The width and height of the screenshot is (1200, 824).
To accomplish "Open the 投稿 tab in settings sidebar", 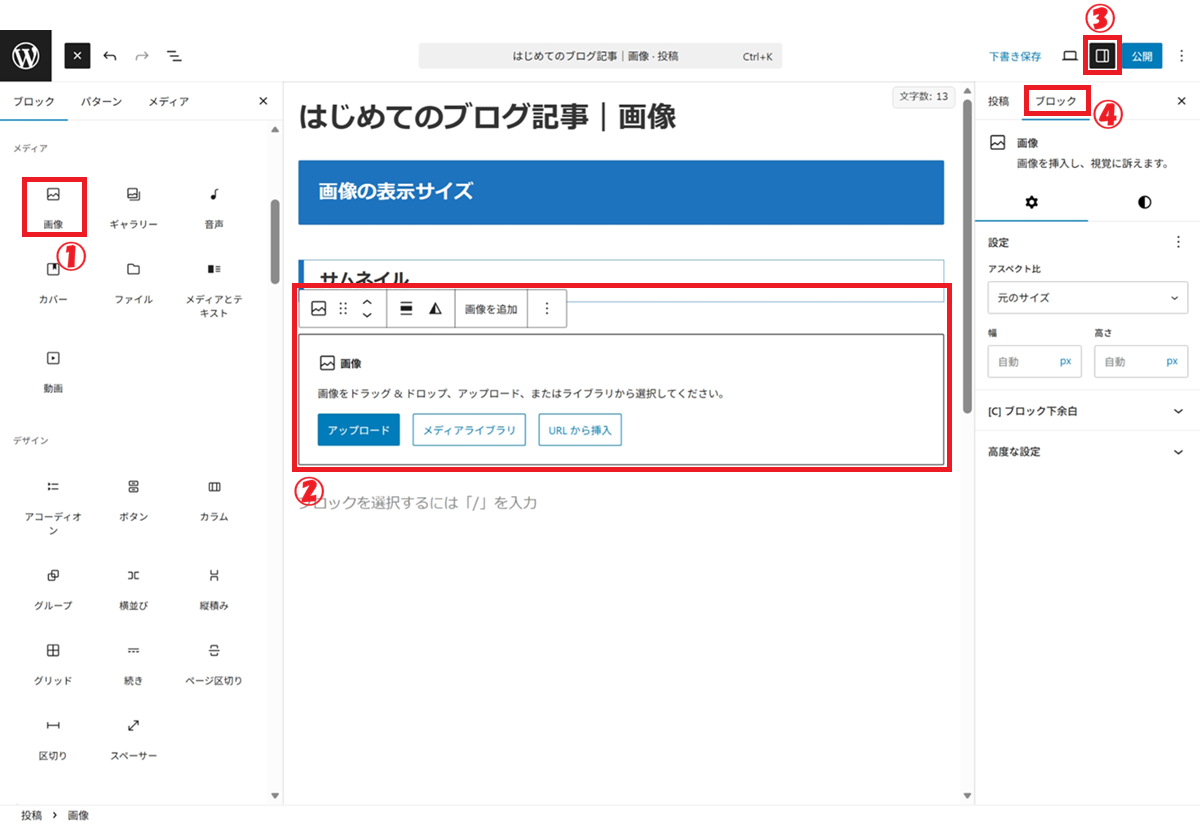I will [x=998, y=101].
